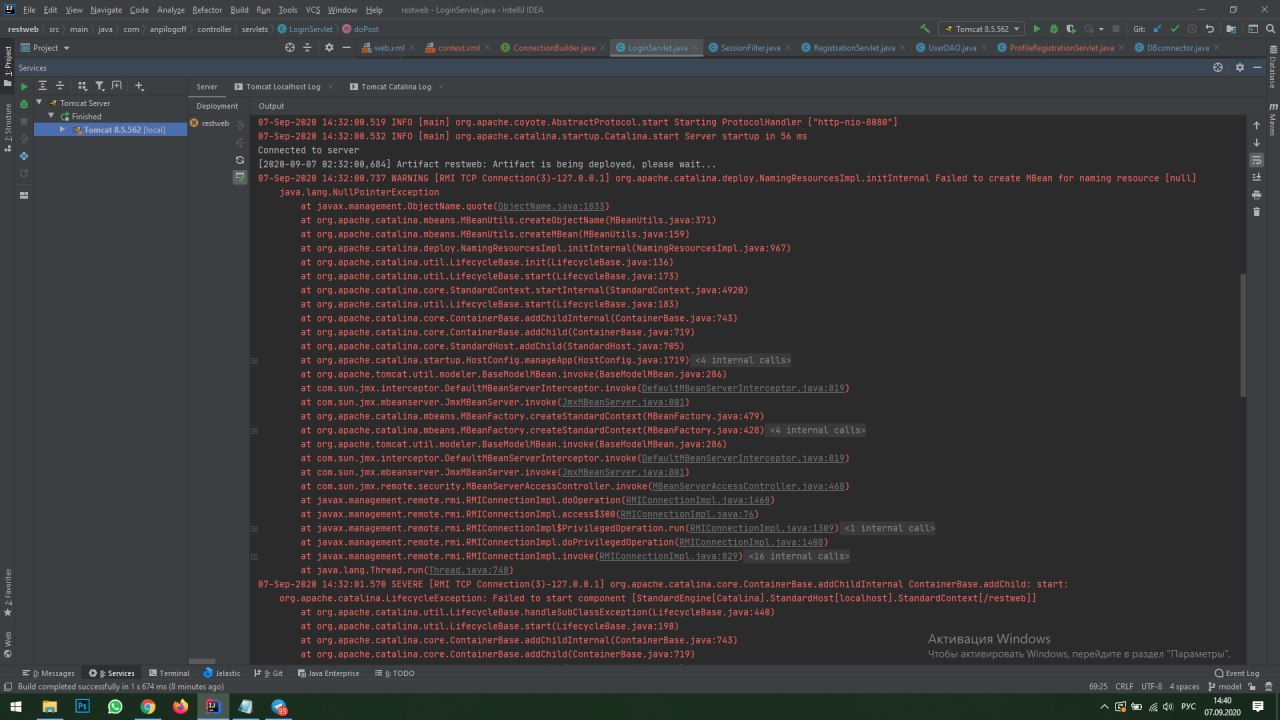The image size is (1280, 720).
Task: Expand Tomcat 8.5.562 [local] node
Action: pyautogui.click(x=62, y=129)
